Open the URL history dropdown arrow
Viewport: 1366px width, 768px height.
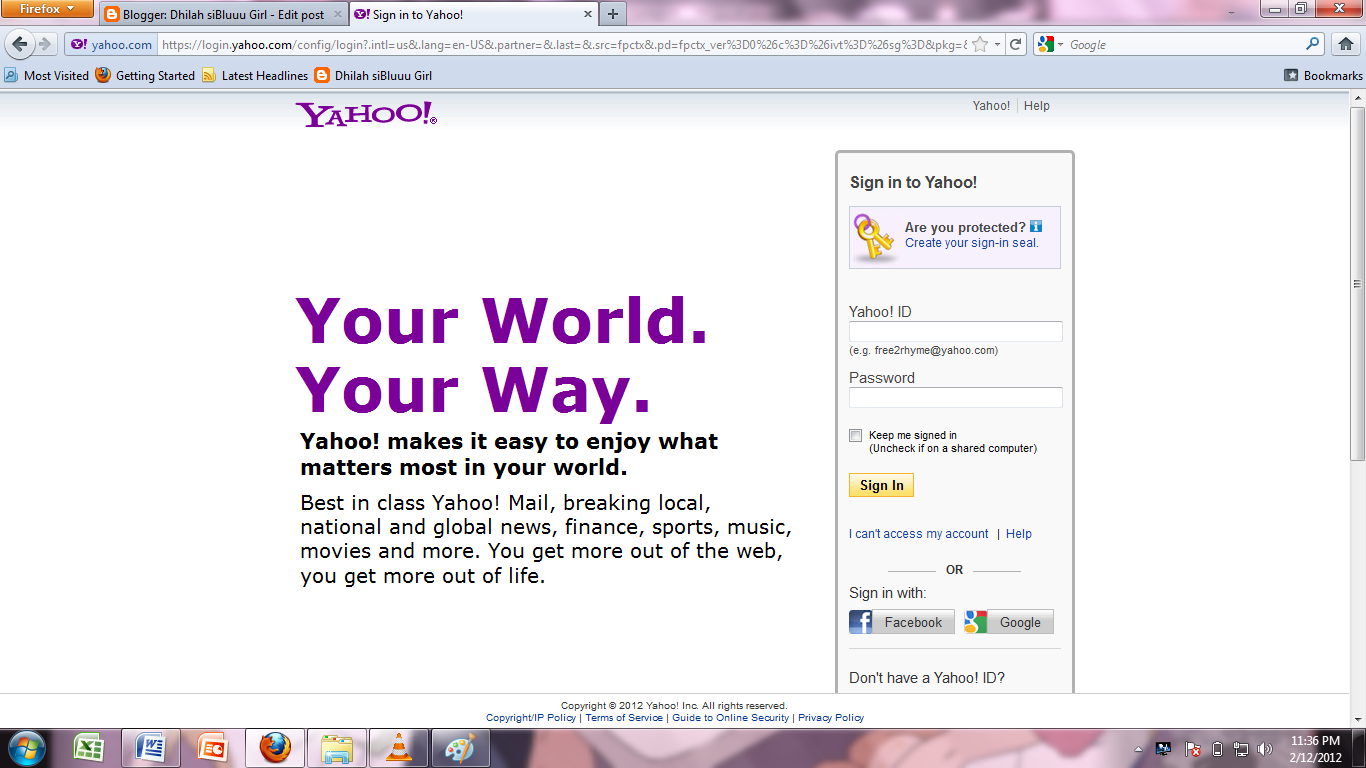[x=997, y=45]
